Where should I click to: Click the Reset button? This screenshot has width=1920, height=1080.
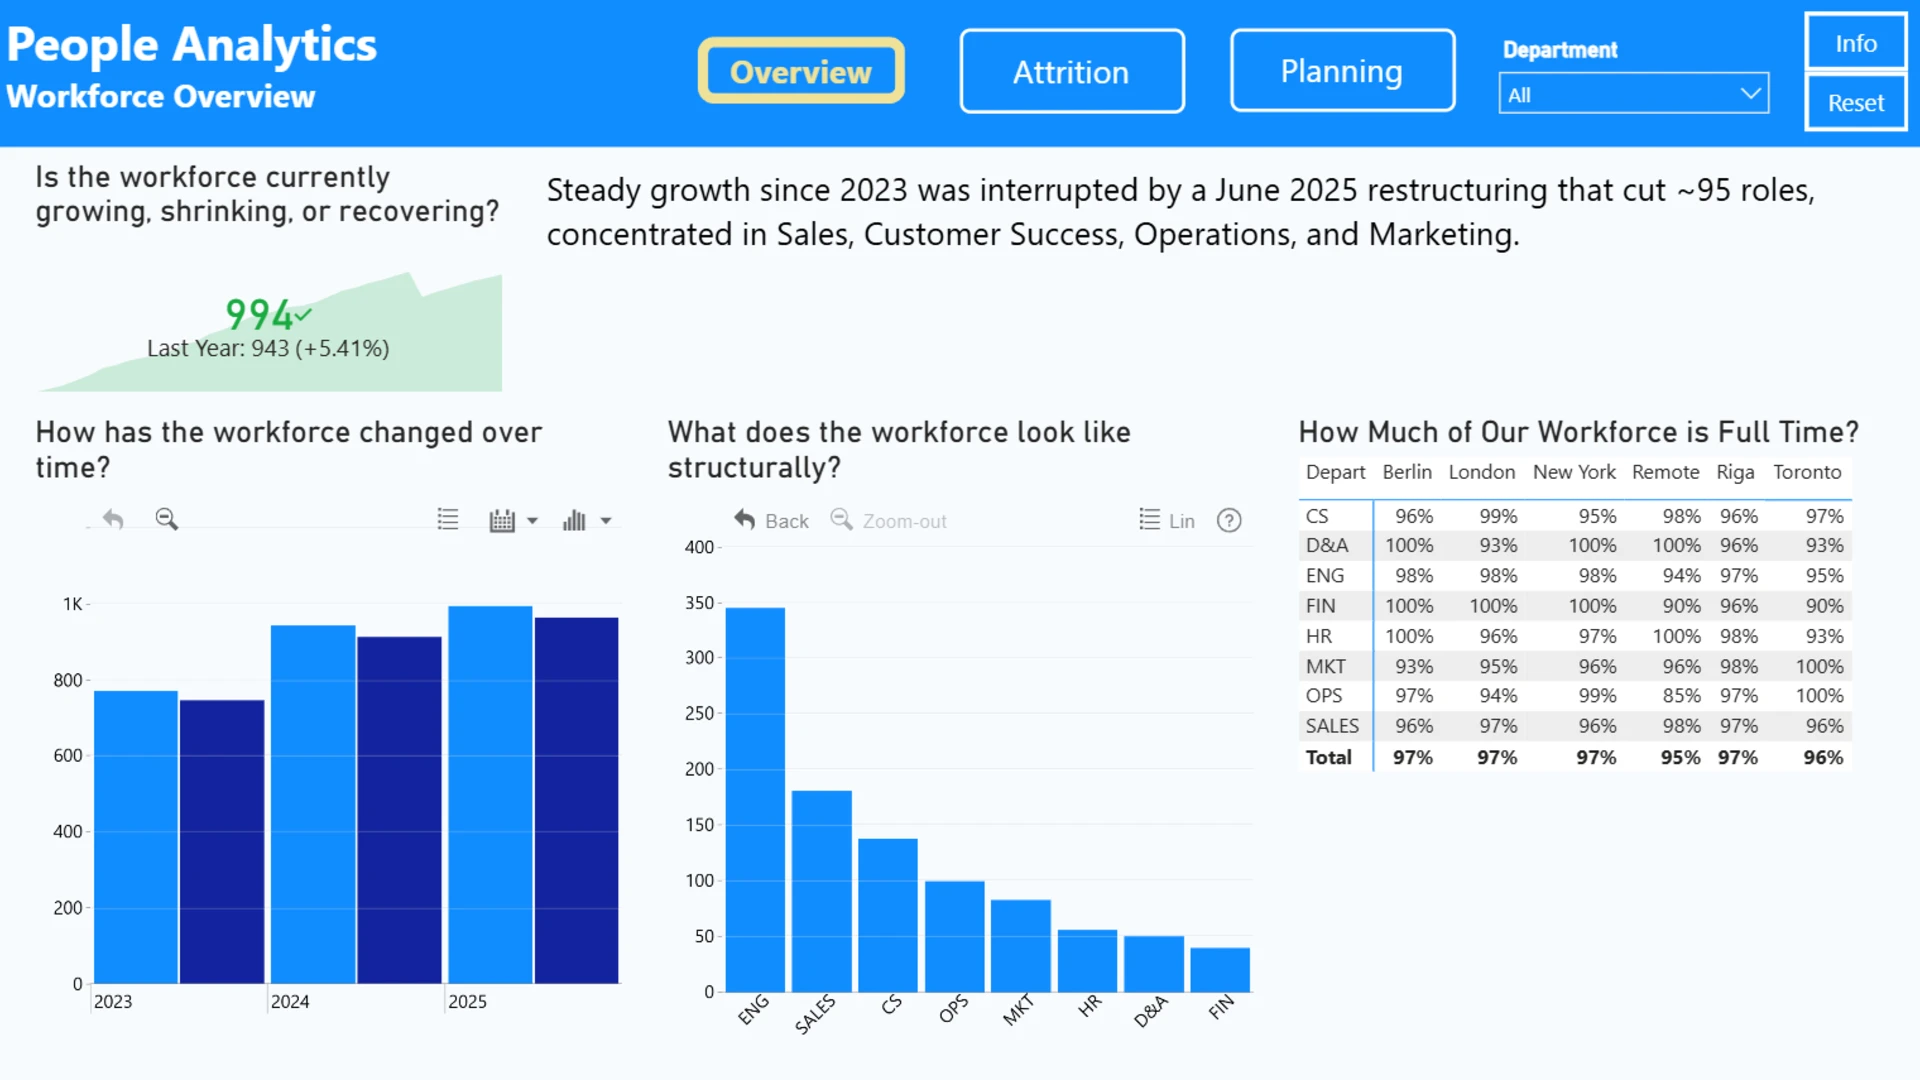click(x=1856, y=102)
